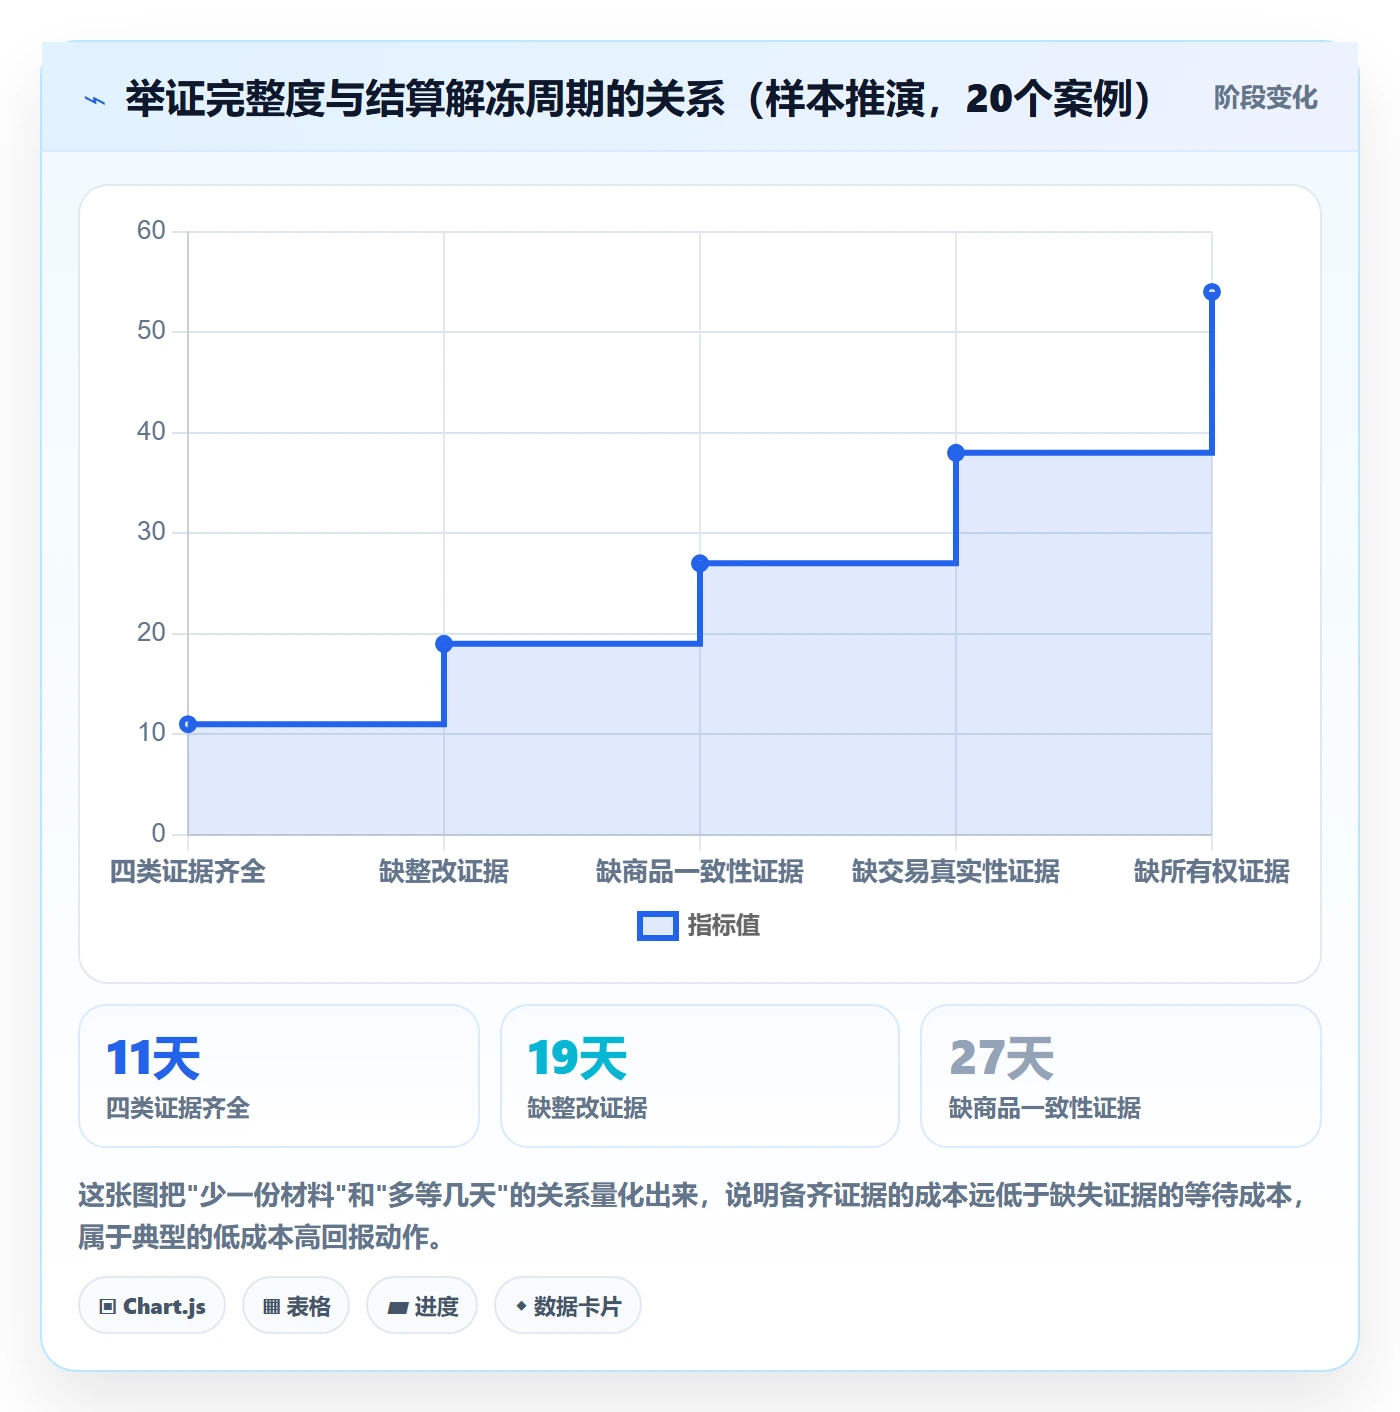Screen dimensions: 1400x1412
Task: Toggle the 指标值 legend swatch
Action: 658,926
